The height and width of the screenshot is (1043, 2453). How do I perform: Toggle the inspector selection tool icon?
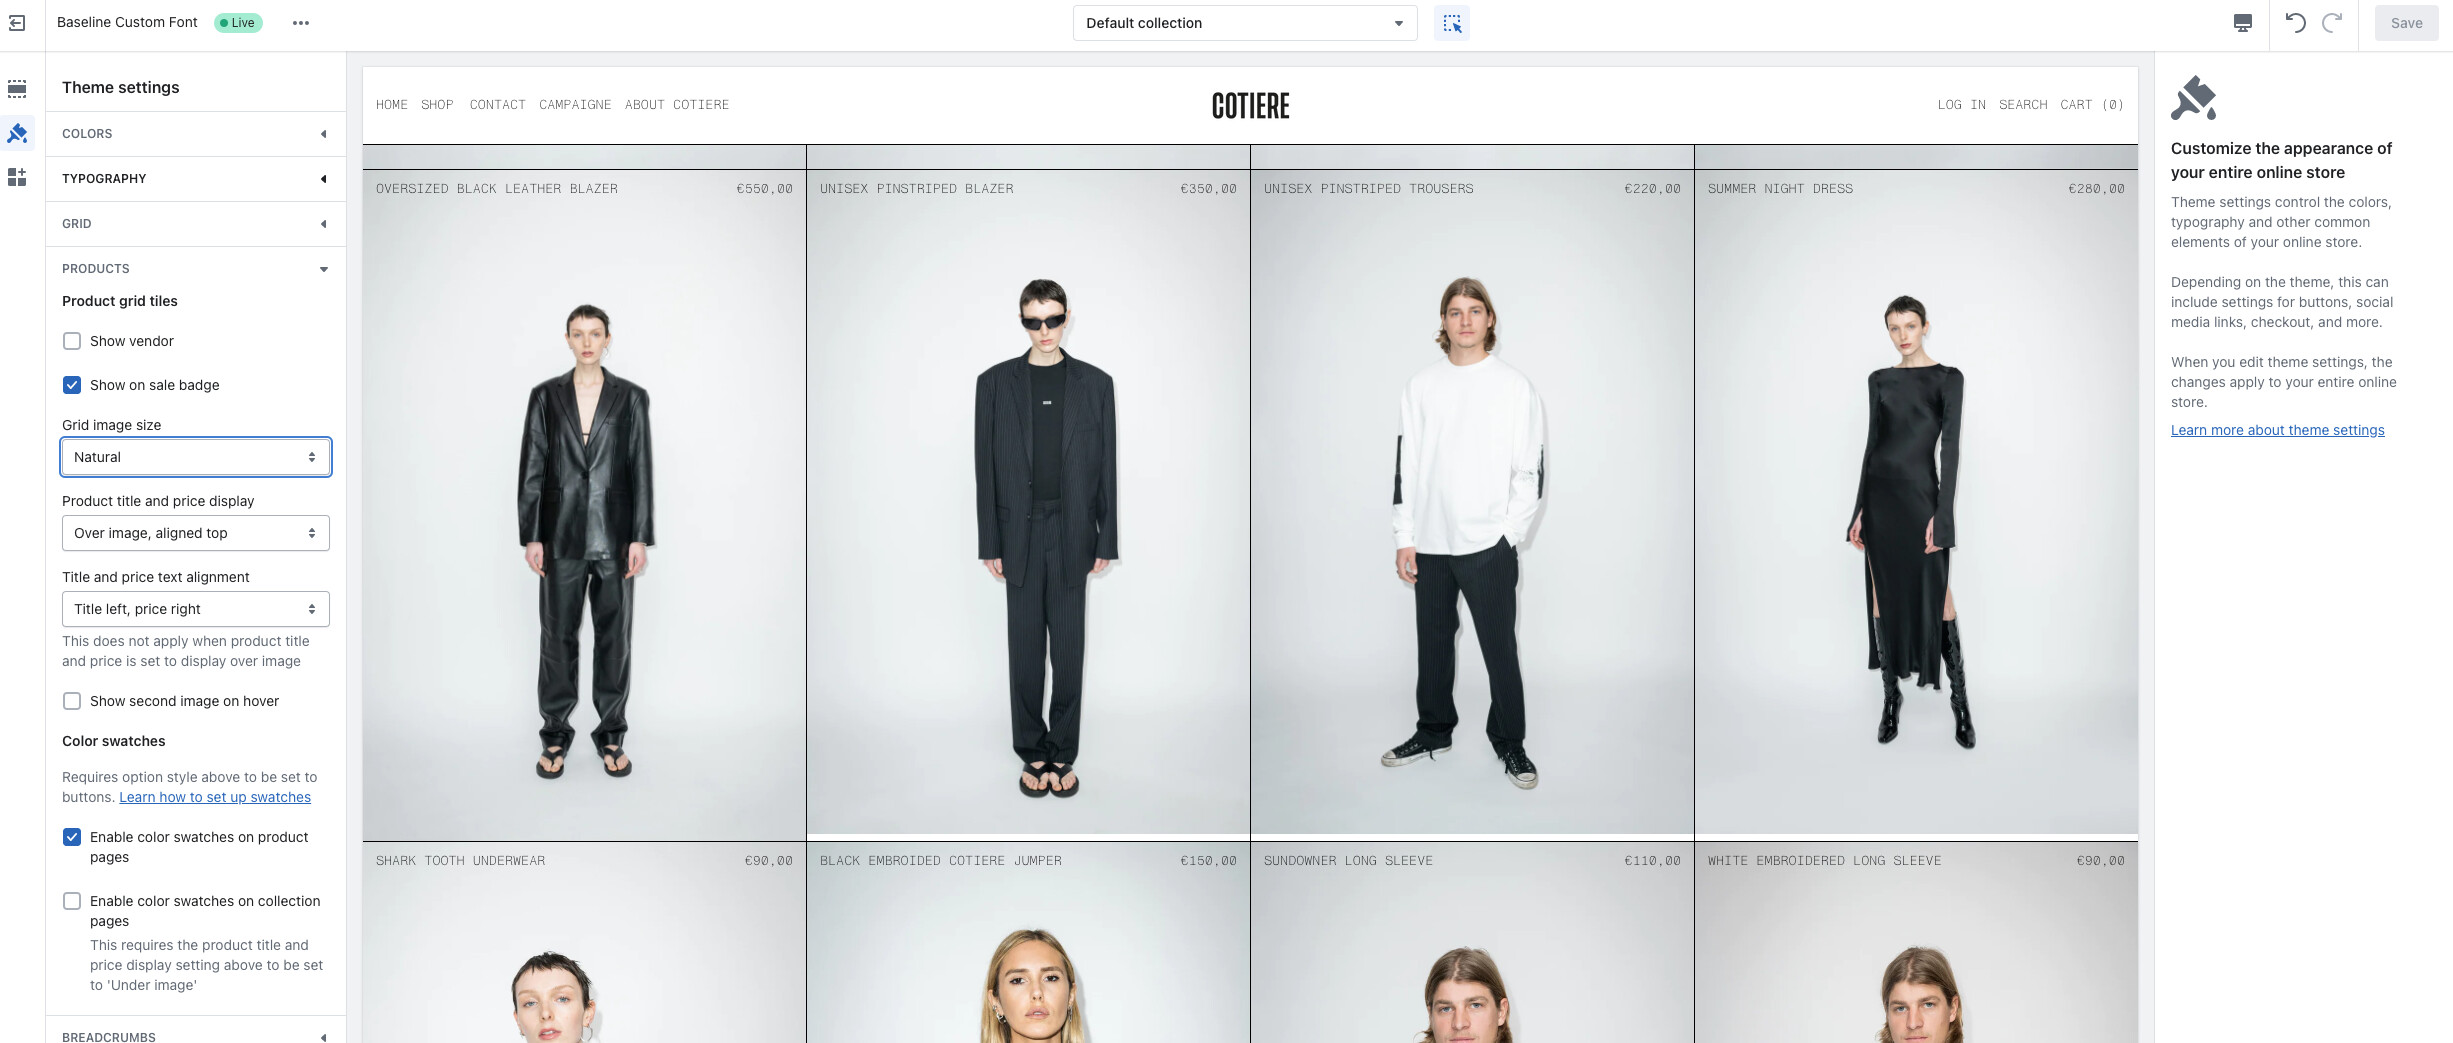click(x=1452, y=23)
